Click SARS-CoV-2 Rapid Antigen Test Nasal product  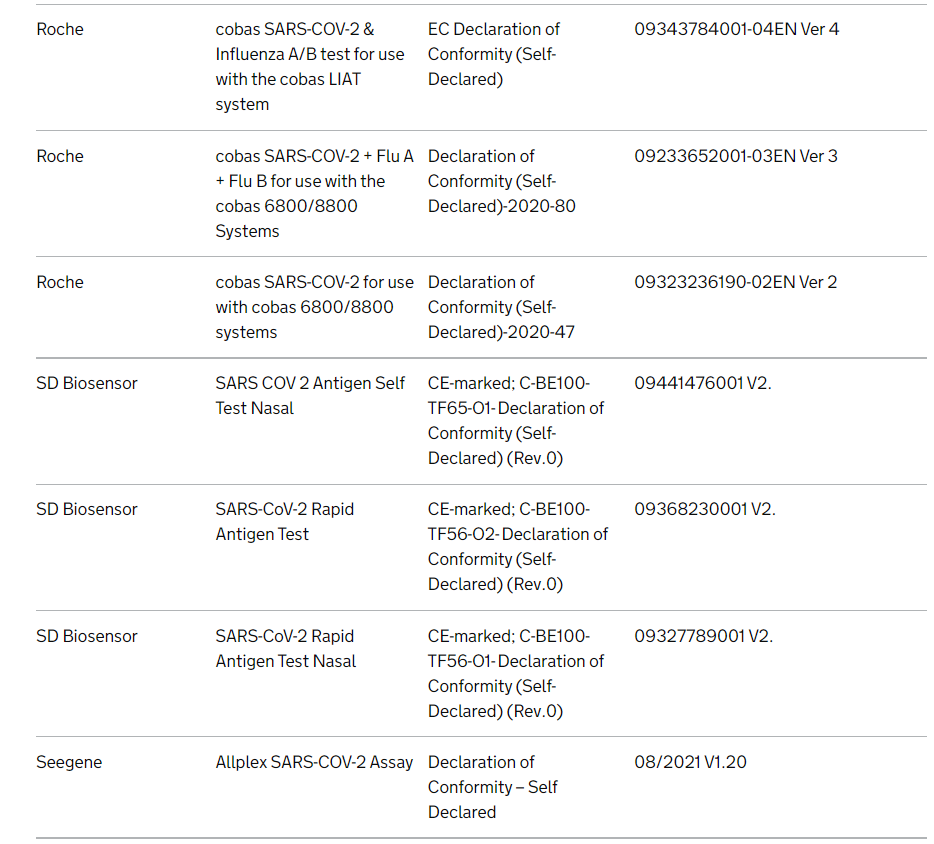pos(286,649)
